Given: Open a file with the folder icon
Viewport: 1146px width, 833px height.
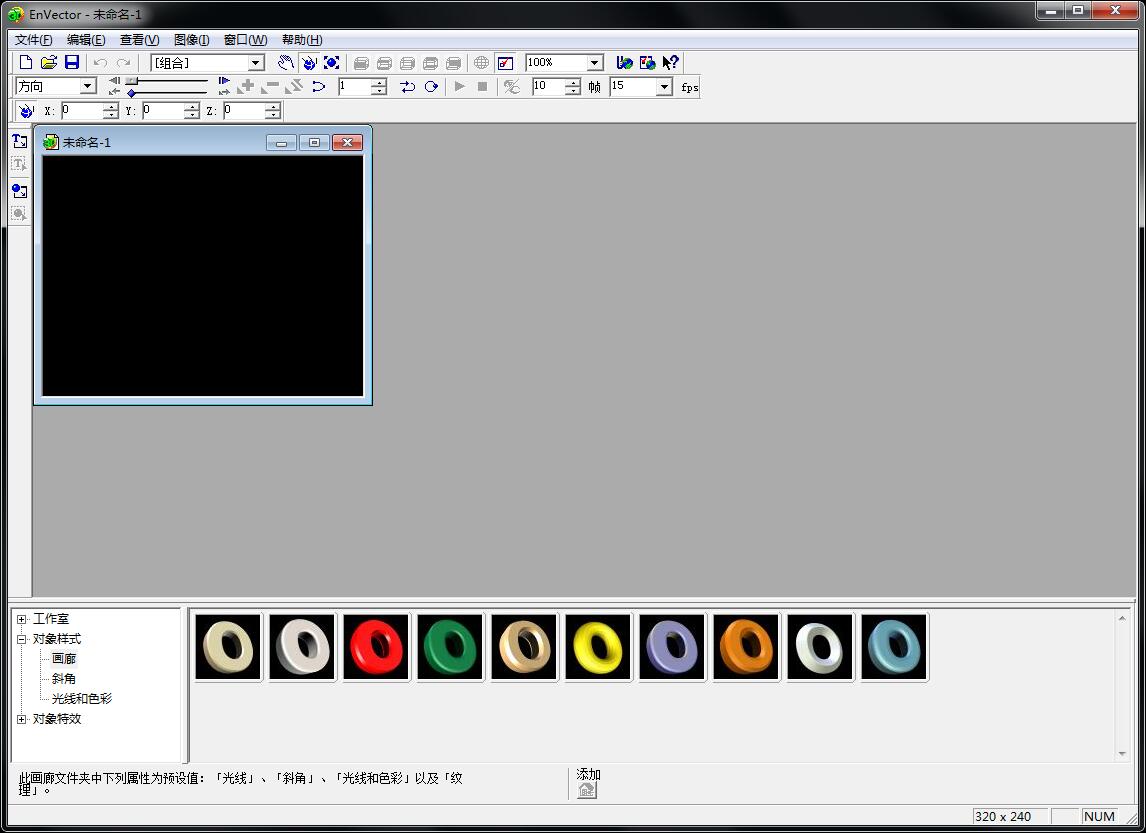Looking at the screenshot, I should point(49,63).
